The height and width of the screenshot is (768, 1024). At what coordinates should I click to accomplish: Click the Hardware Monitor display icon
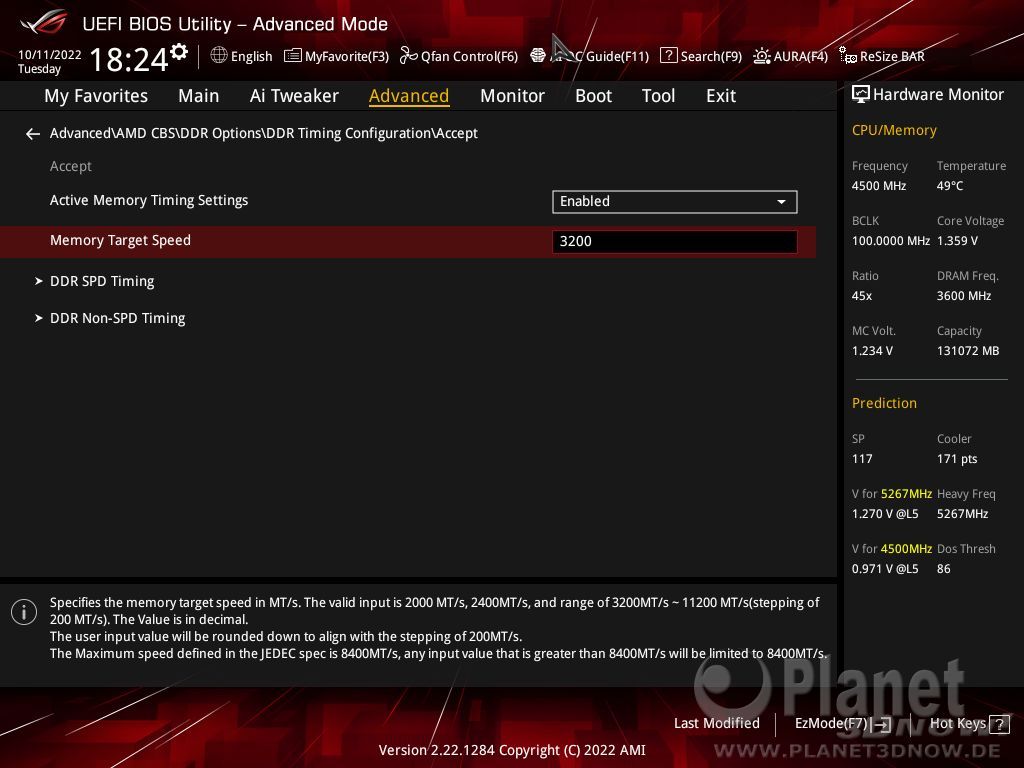coord(861,95)
